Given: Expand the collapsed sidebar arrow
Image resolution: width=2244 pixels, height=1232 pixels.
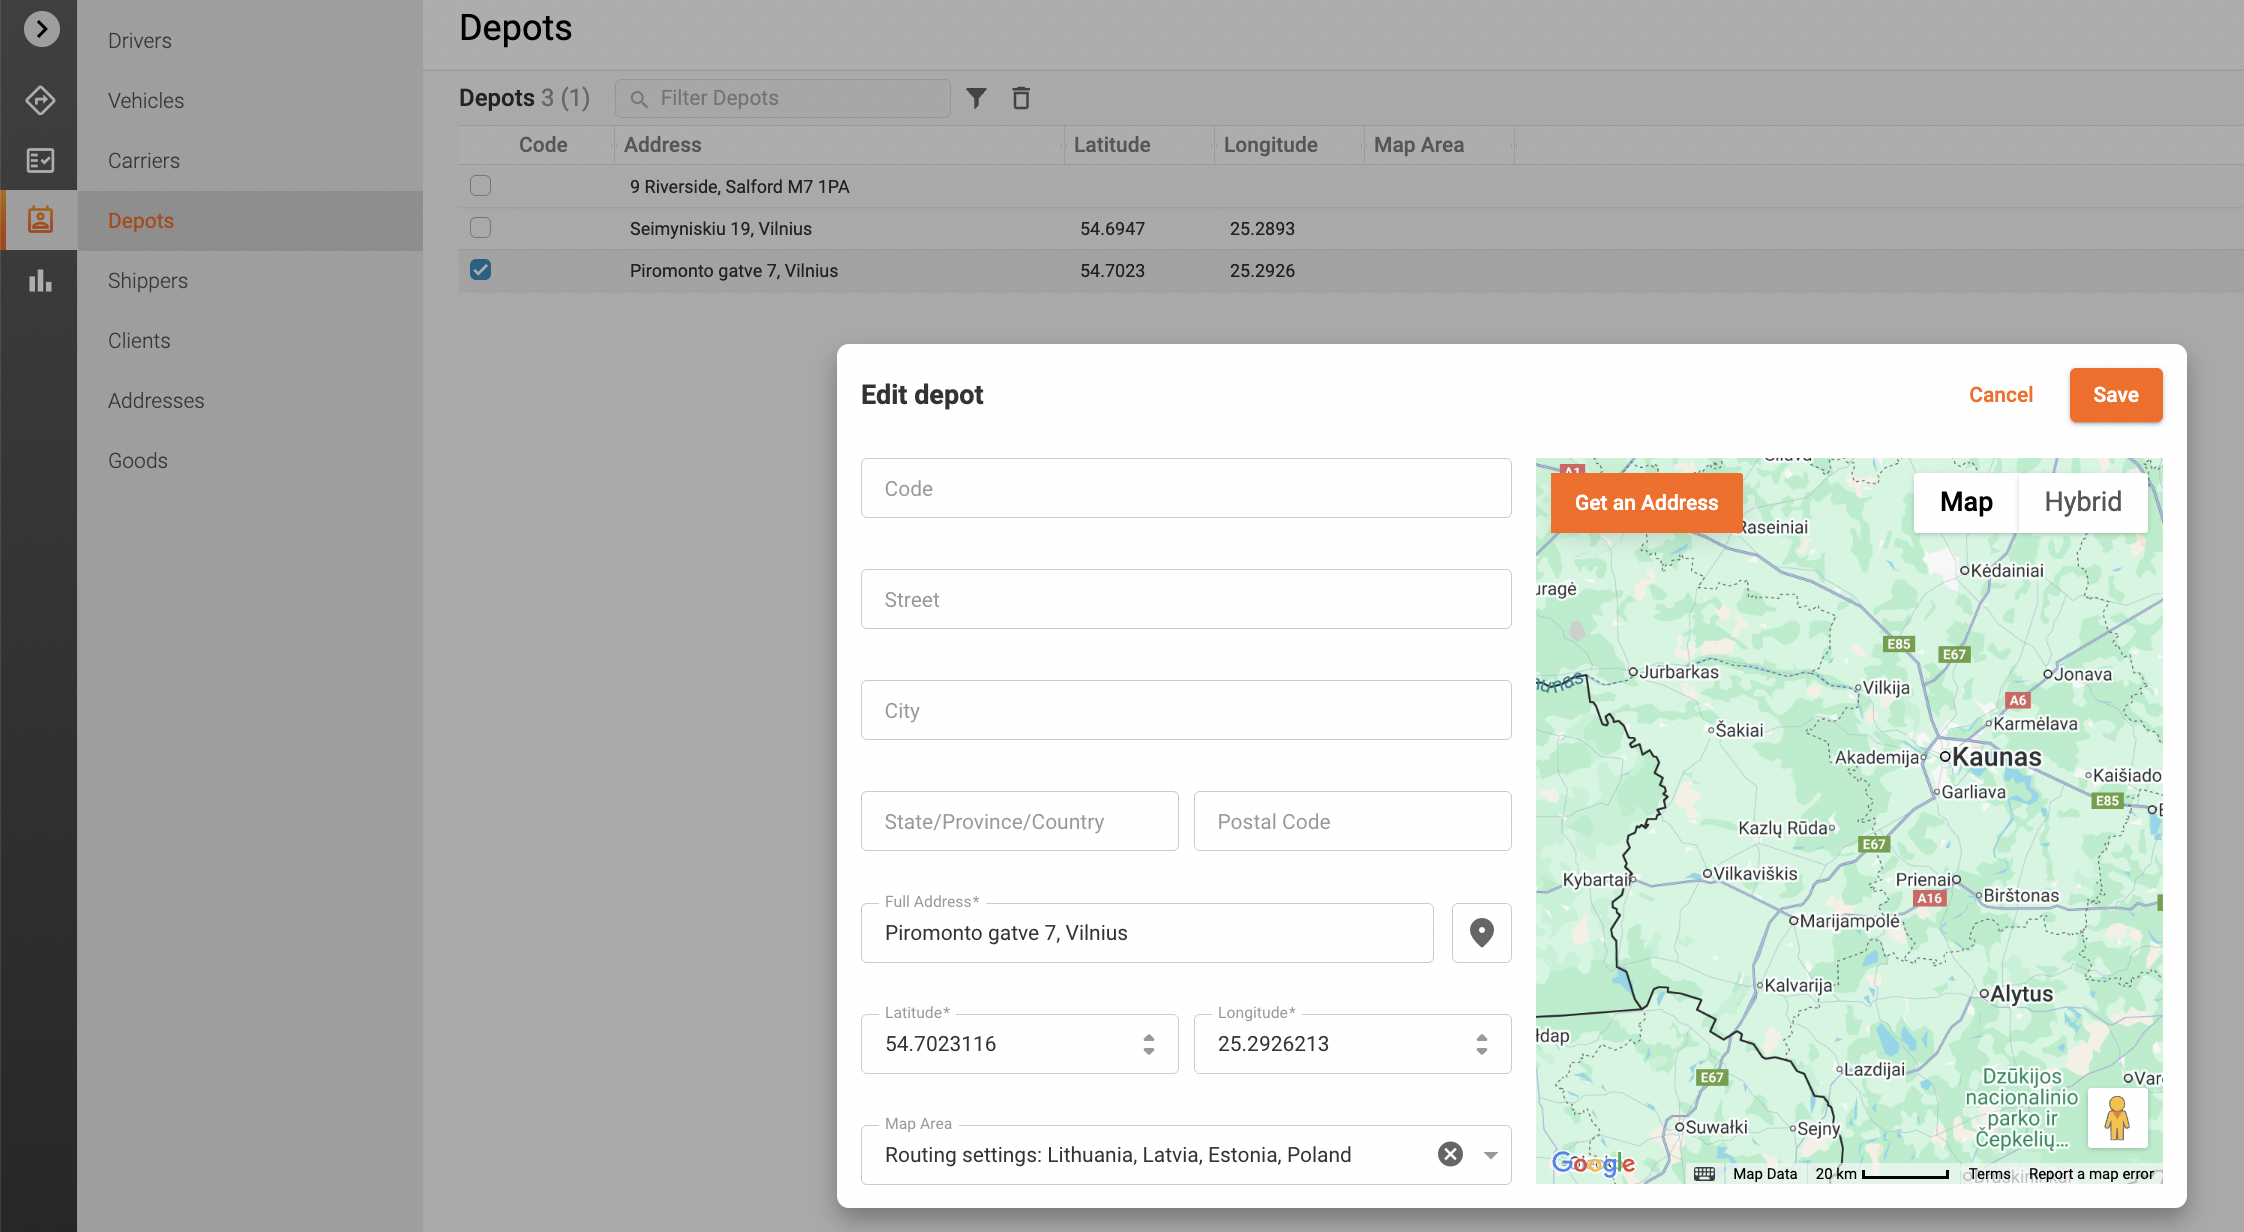Looking at the screenshot, I should (41, 29).
